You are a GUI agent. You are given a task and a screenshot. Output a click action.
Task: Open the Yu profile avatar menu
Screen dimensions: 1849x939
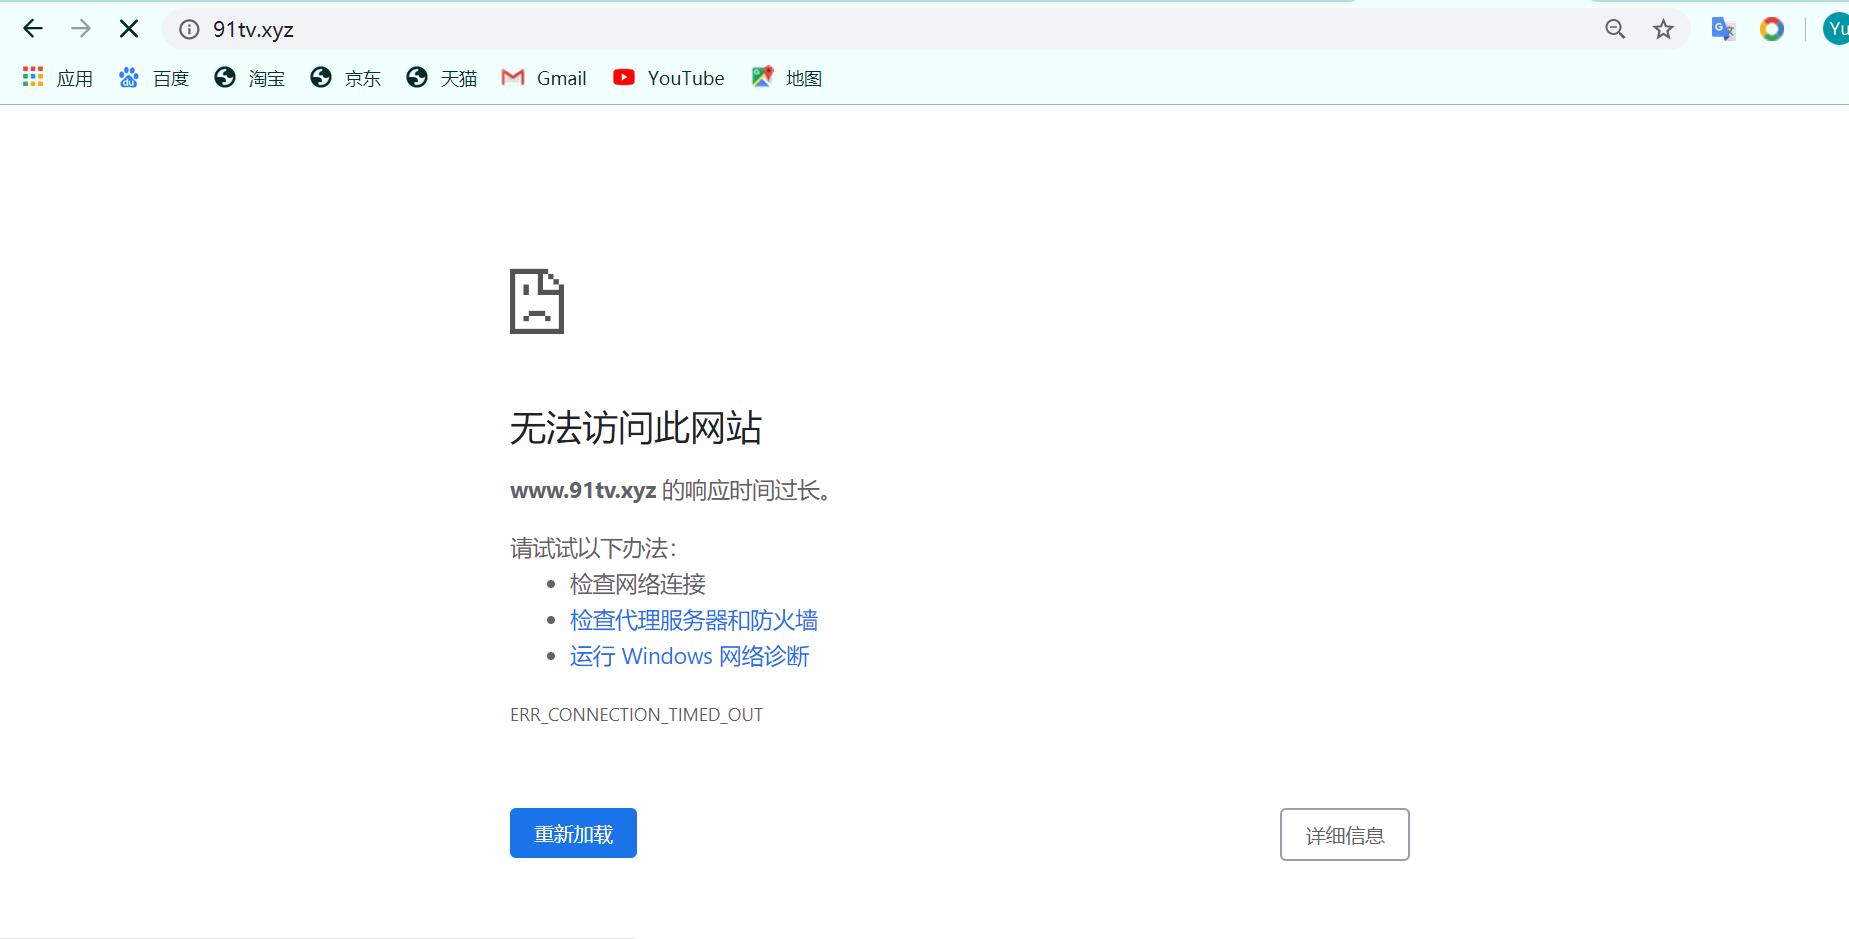click(1836, 28)
